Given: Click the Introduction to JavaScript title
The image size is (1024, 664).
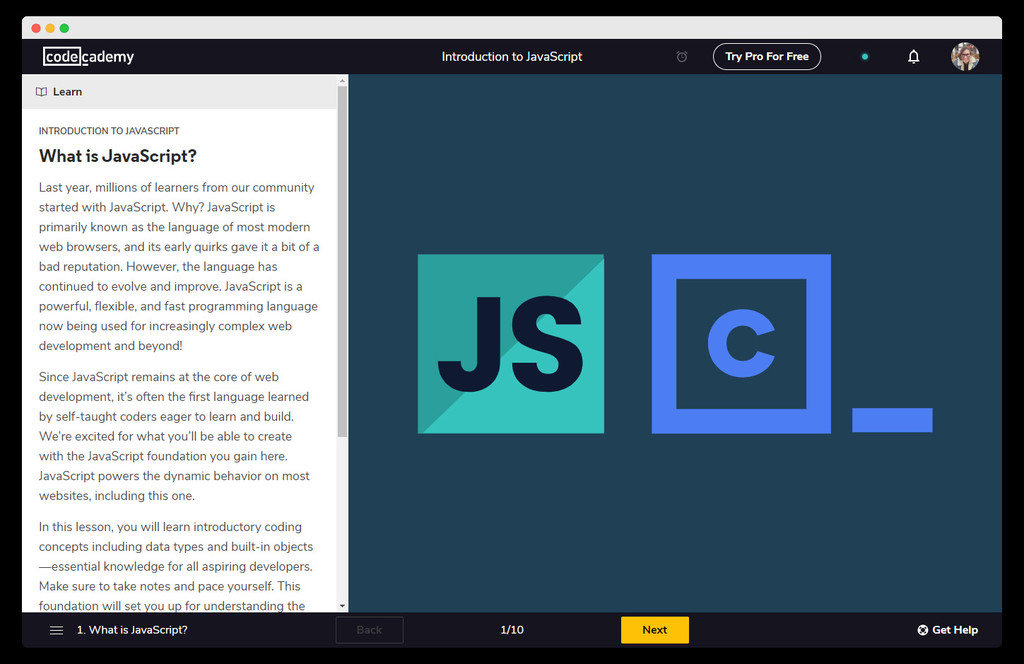Looking at the screenshot, I should coord(512,57).
